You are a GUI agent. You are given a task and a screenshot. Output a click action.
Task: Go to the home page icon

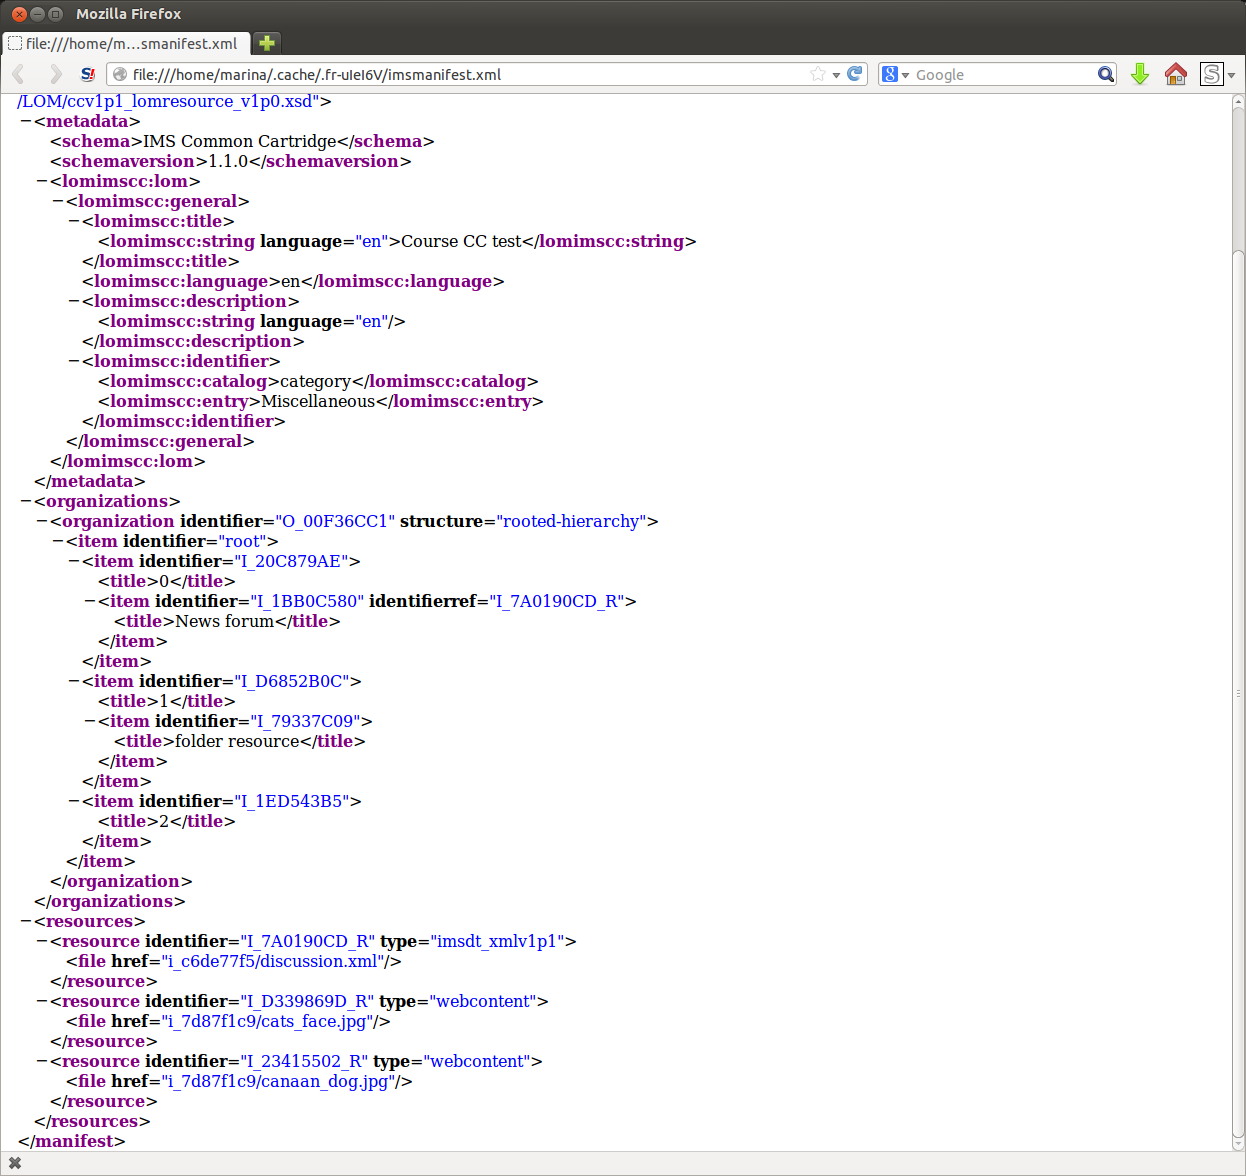point(1176,74)
